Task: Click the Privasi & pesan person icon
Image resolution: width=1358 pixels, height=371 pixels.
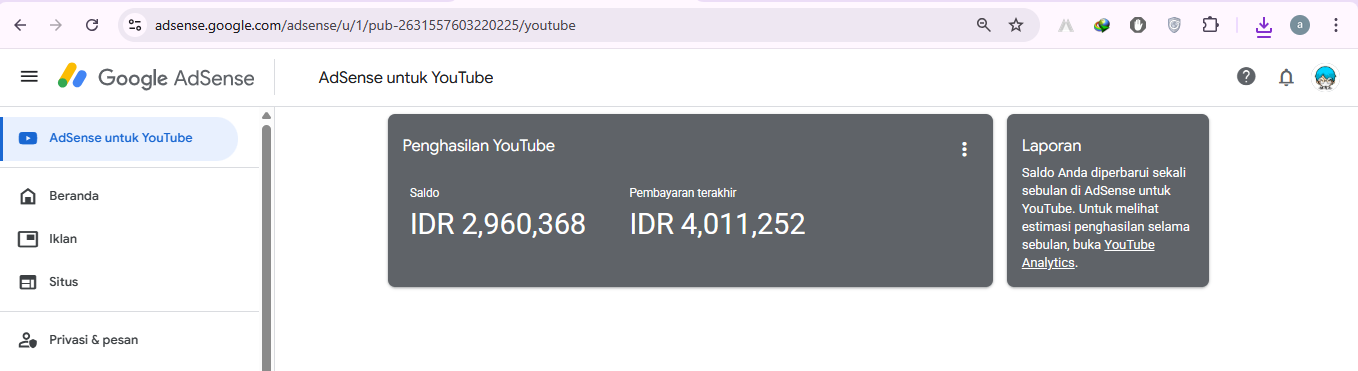Action: (28, 340)
